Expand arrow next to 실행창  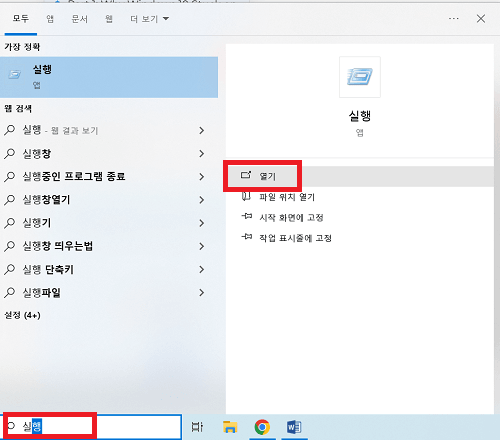[x=201, y=154]
